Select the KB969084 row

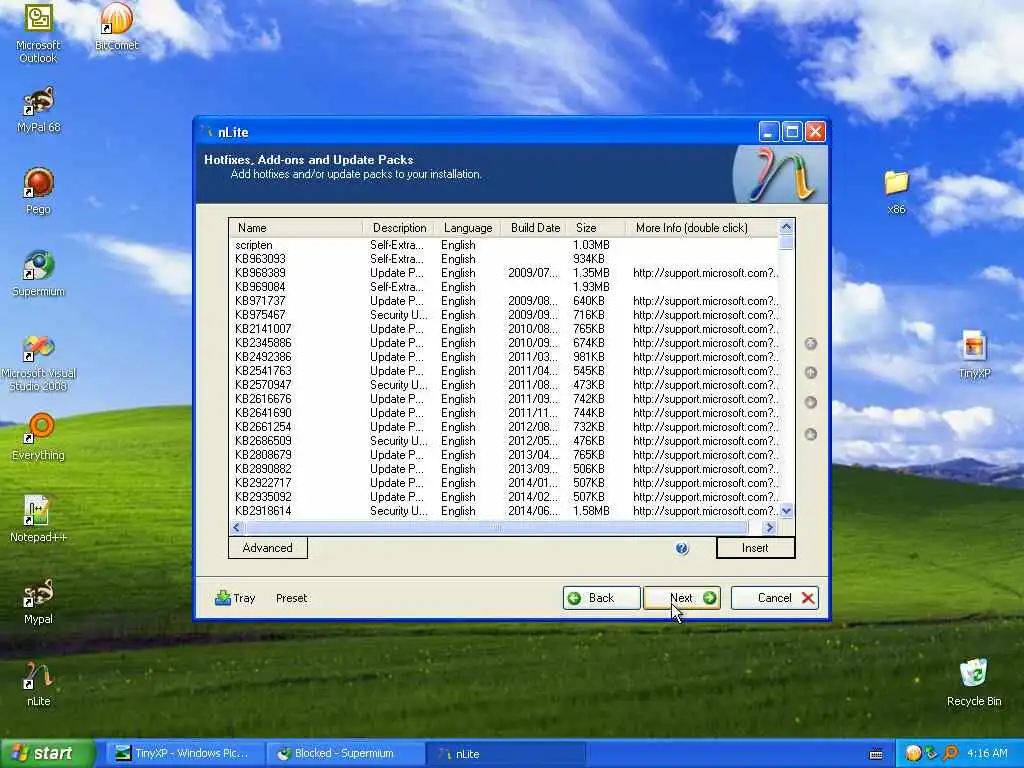coord(504,287)
